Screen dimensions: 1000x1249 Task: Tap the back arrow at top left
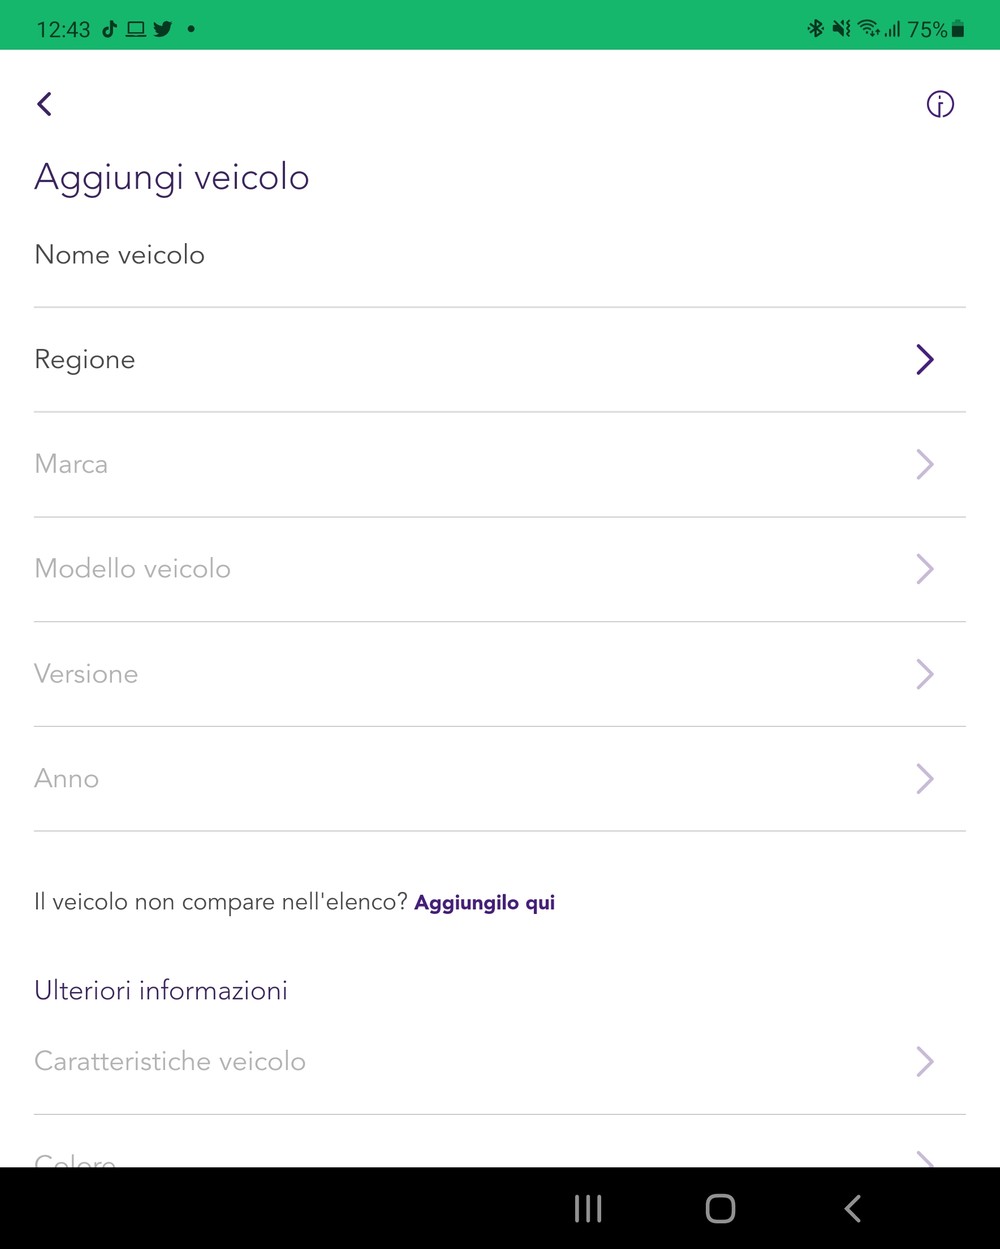(44, 104)
